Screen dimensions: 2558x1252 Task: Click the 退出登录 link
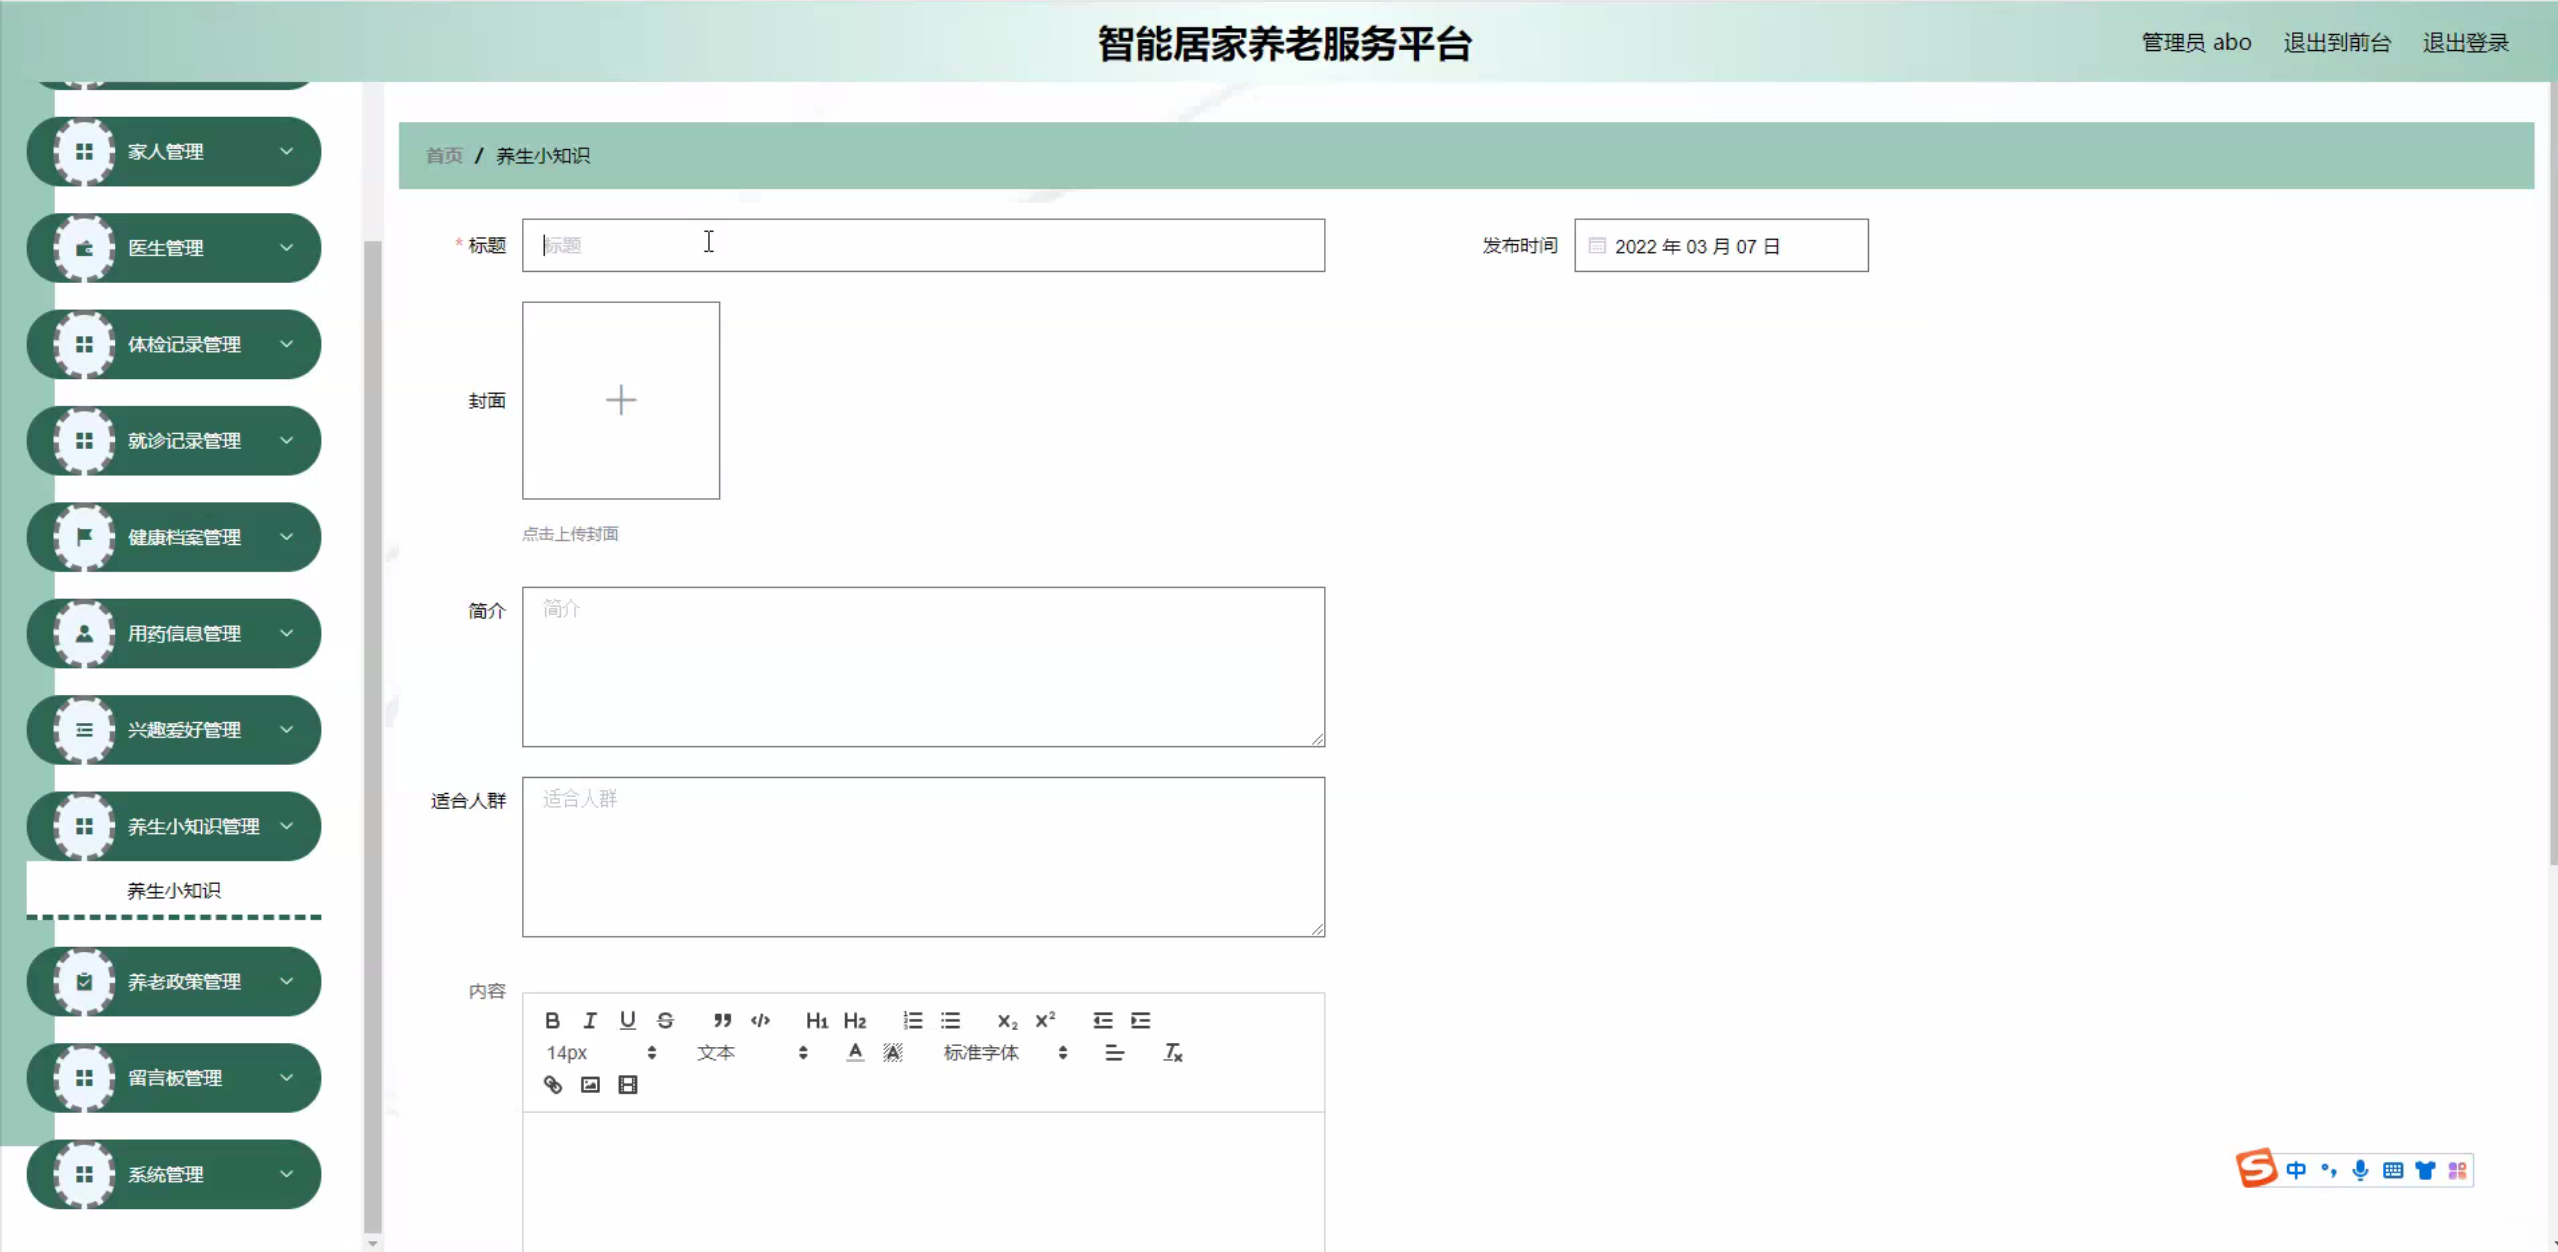[x=2465, y=43]
